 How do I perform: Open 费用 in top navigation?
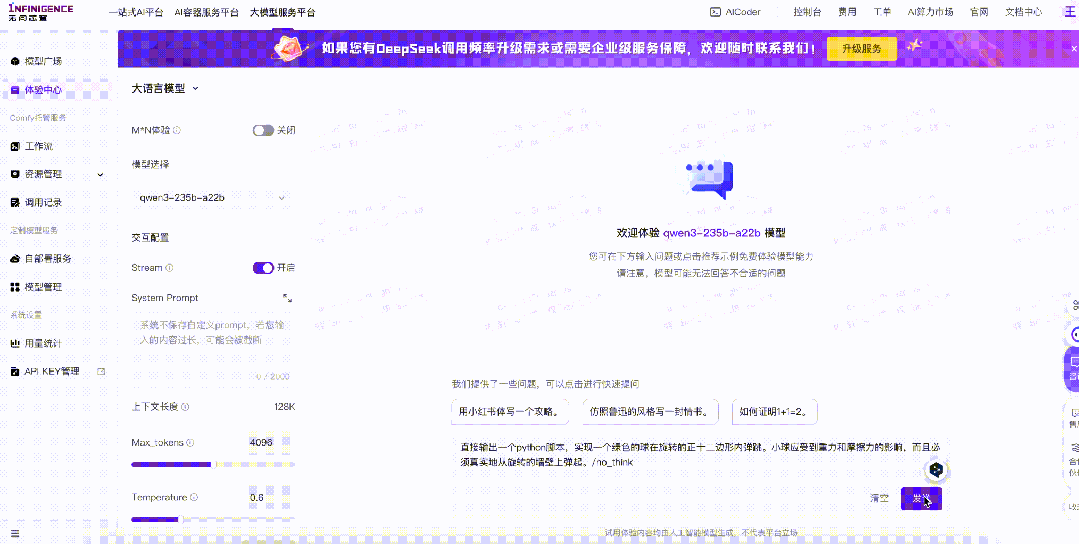coord(847,12)
